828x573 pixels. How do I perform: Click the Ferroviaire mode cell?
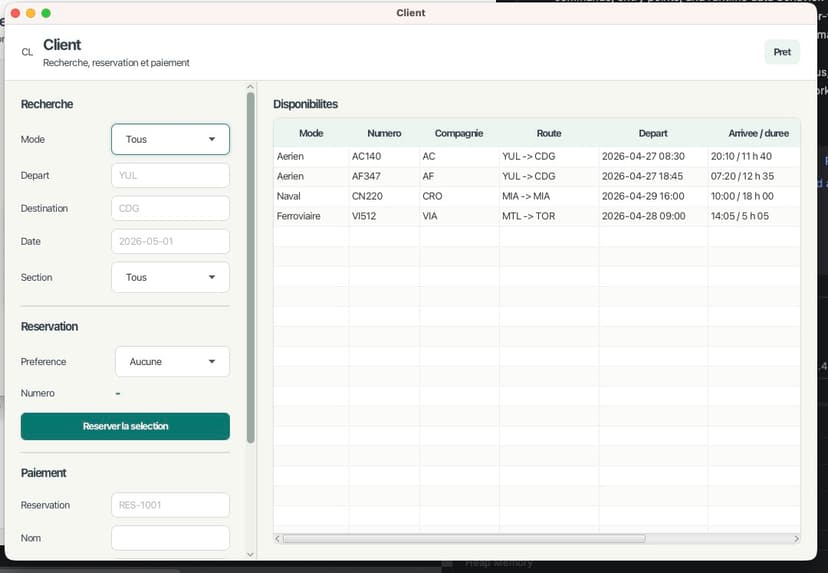[311, 216]
